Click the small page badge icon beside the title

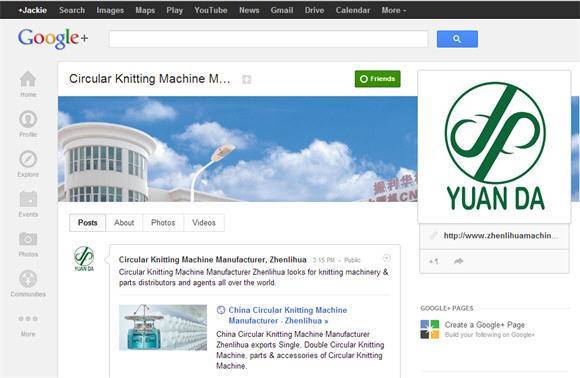[247, 79]
